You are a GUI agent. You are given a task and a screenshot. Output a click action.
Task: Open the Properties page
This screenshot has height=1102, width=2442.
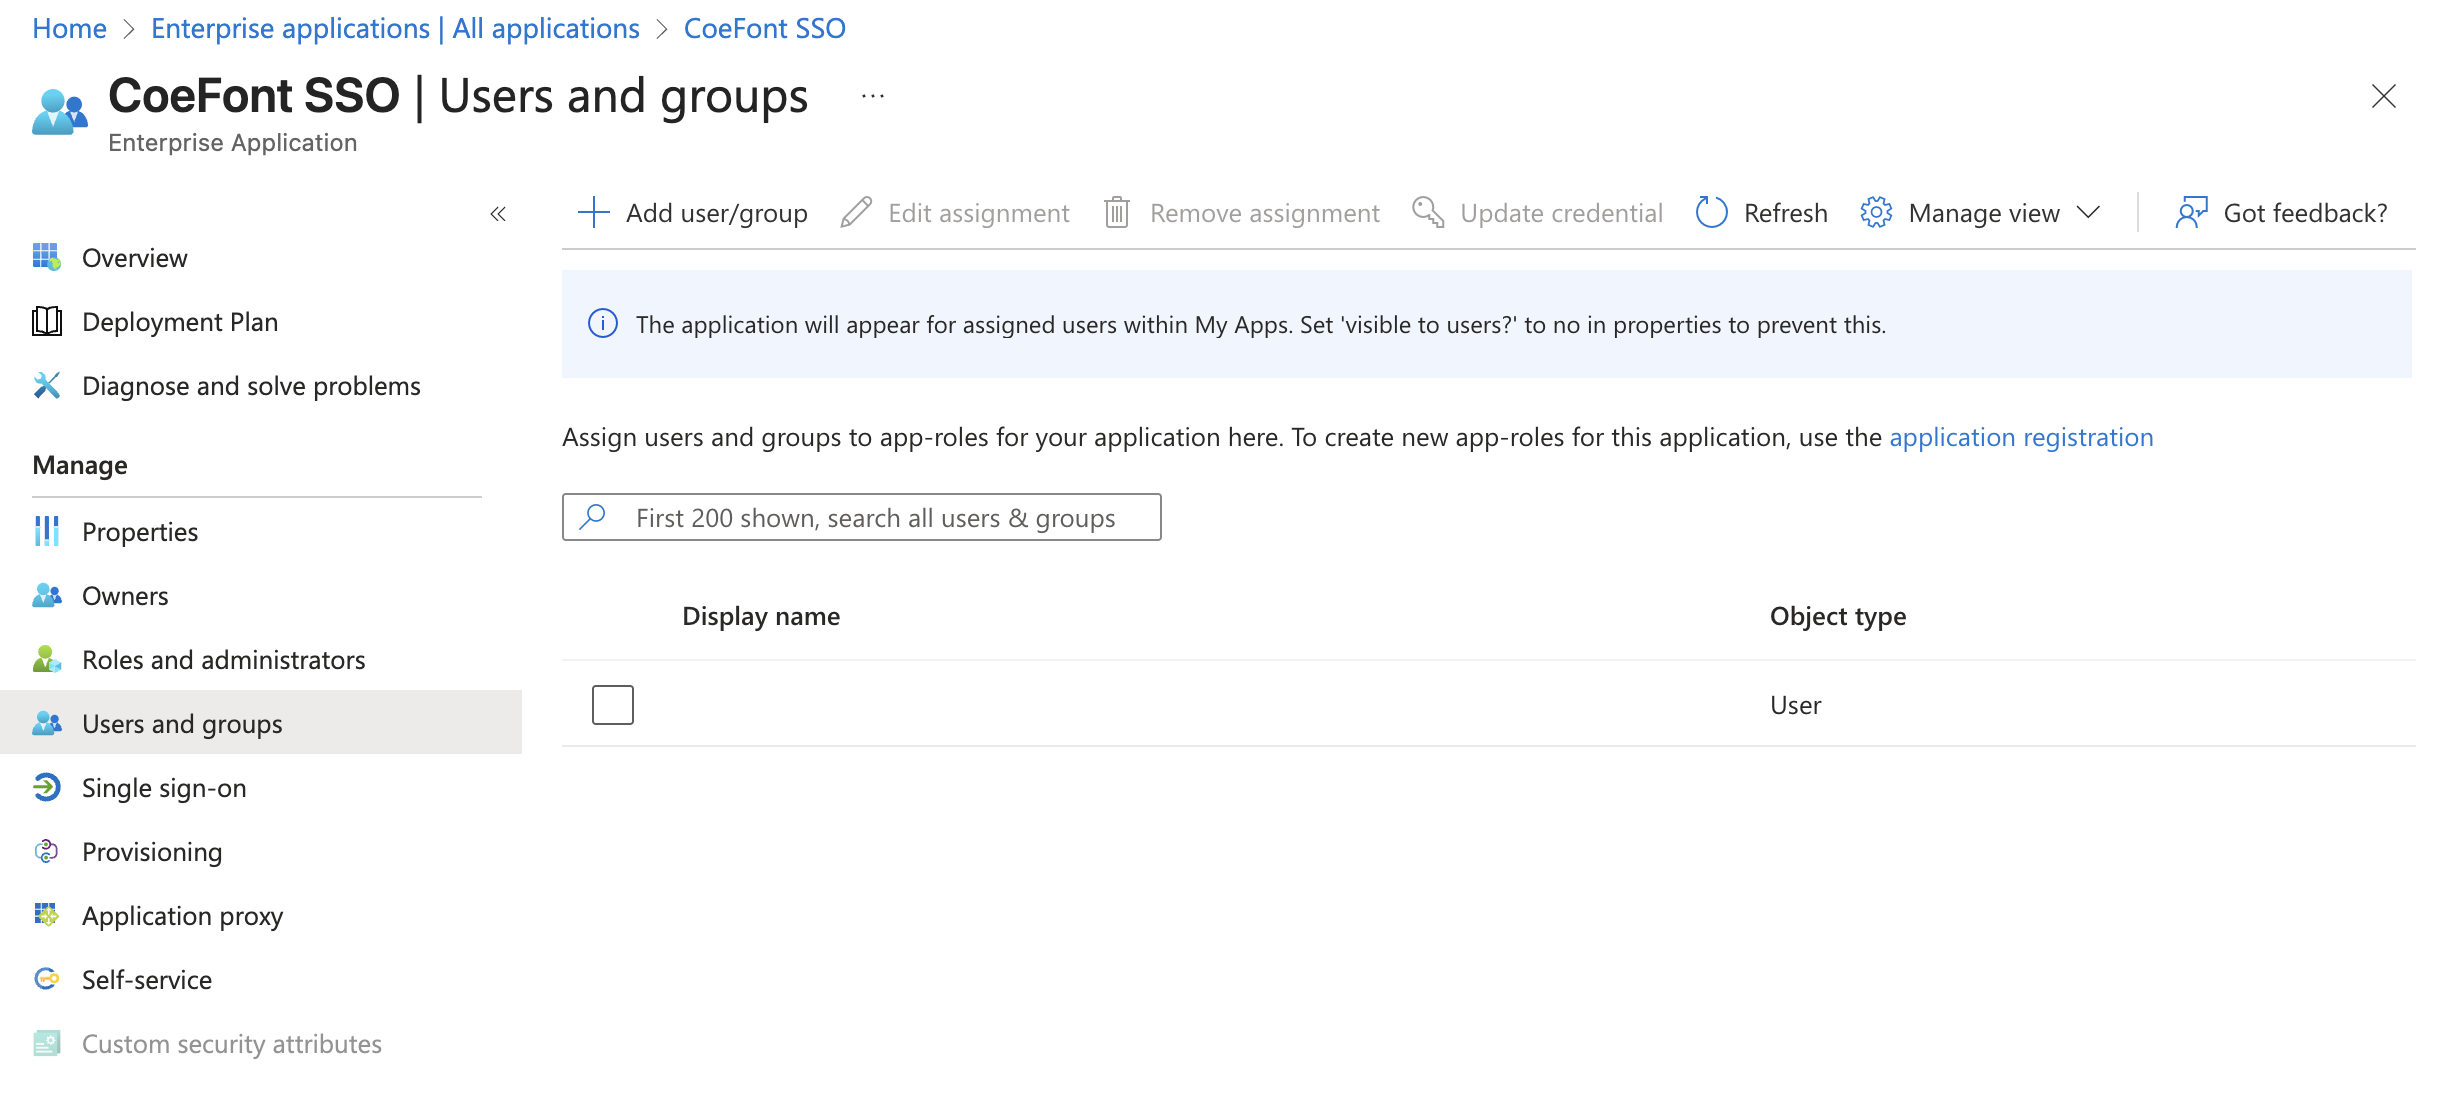pyautogui.click(x=140, y=532)
